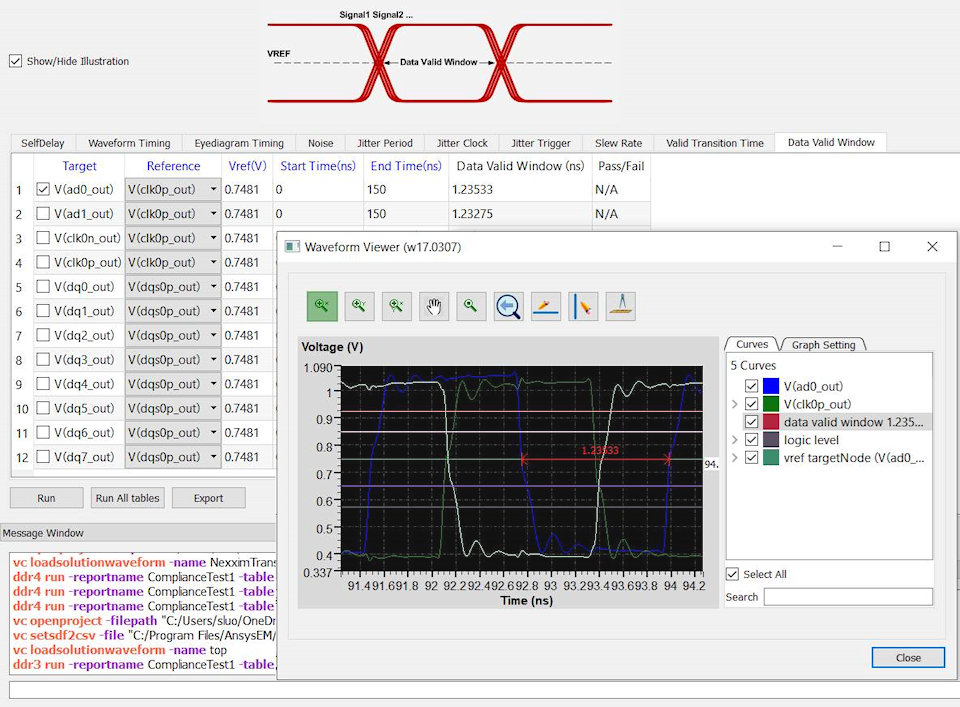Check the V(ad1_out) target row checkbox

[x=43, y=214]
